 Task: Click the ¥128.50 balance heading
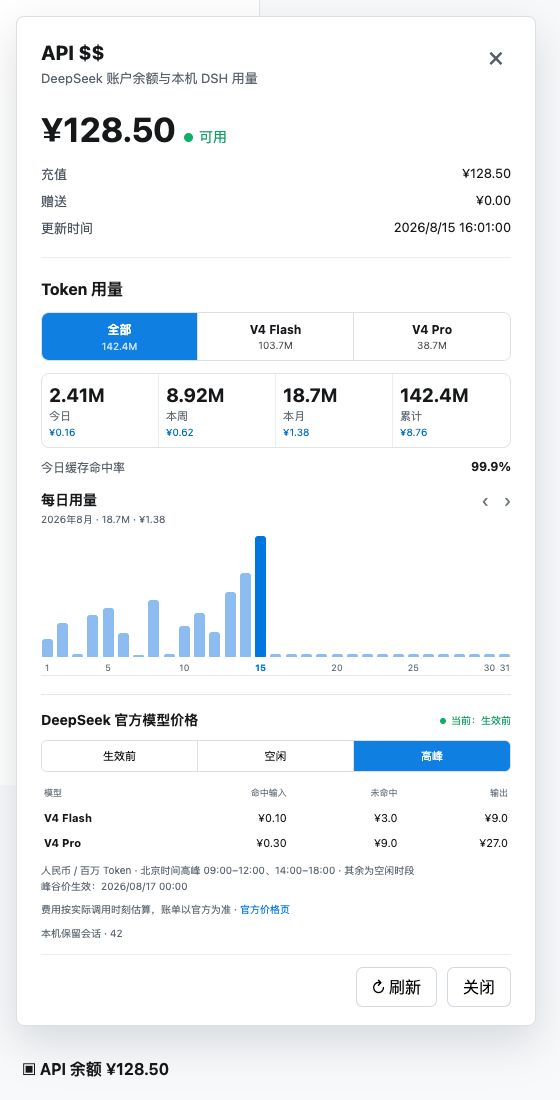point(108,130)
